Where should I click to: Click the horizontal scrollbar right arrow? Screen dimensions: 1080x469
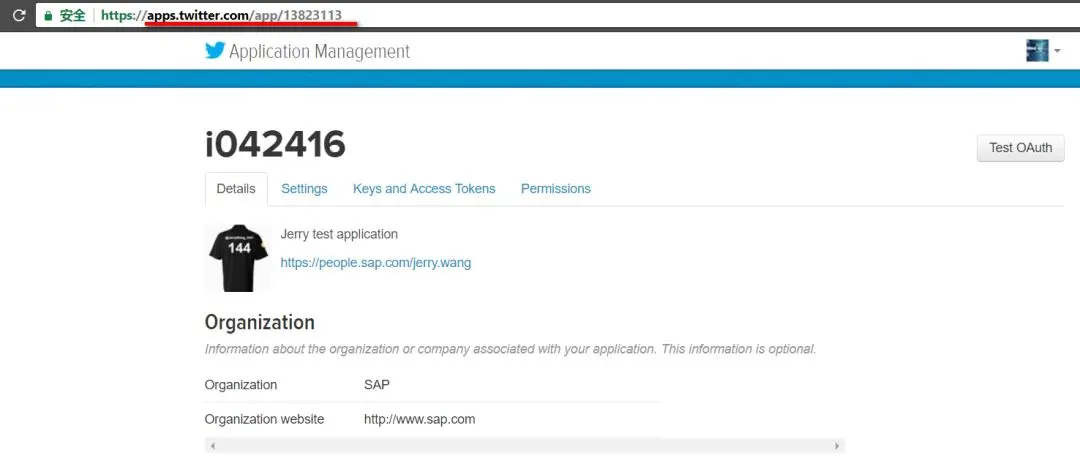(837, 446)
